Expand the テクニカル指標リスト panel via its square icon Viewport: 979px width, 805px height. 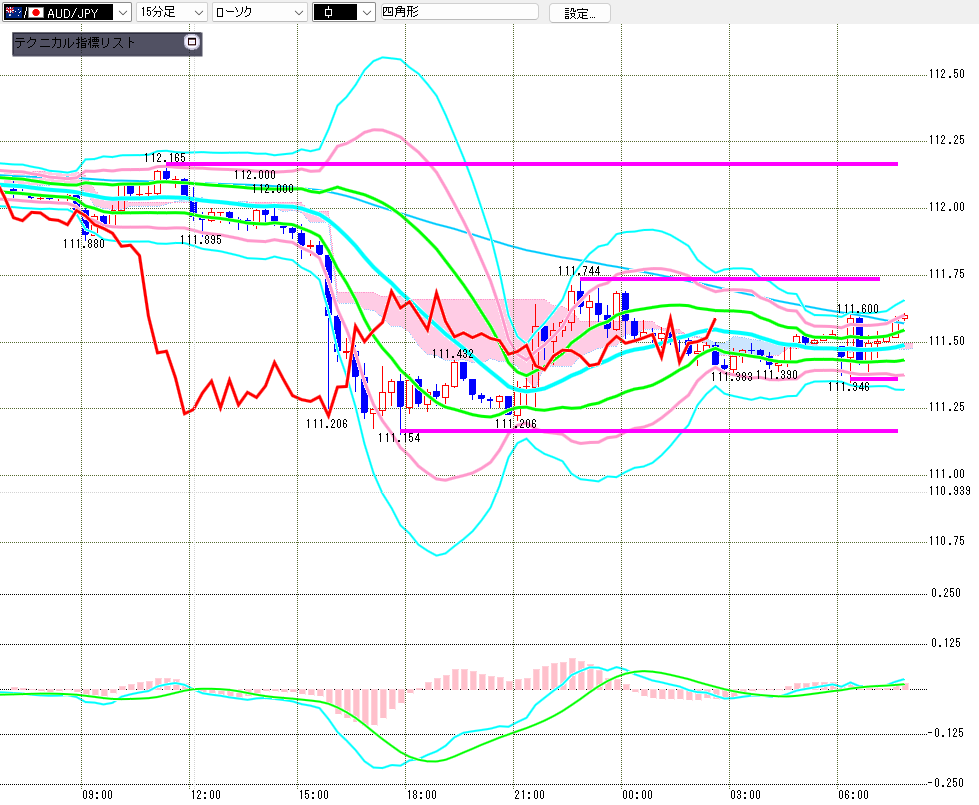192,42
